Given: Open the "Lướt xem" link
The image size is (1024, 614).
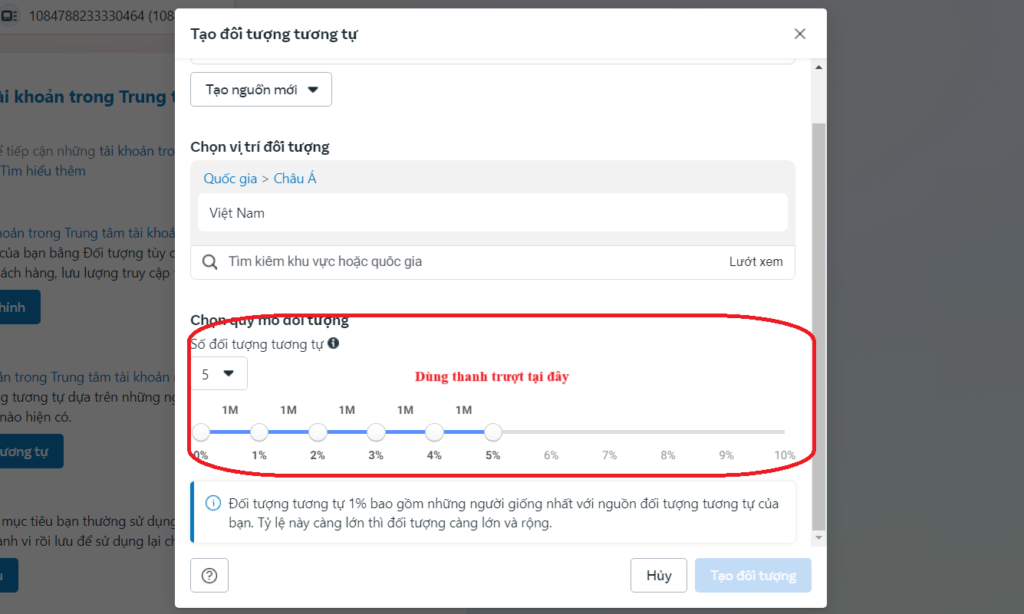Looking at the screenshot, I should click(757, 261).
